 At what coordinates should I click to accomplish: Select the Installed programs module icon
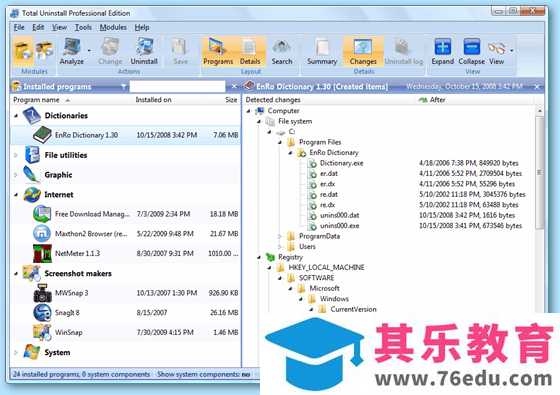(x=23, y=51)
